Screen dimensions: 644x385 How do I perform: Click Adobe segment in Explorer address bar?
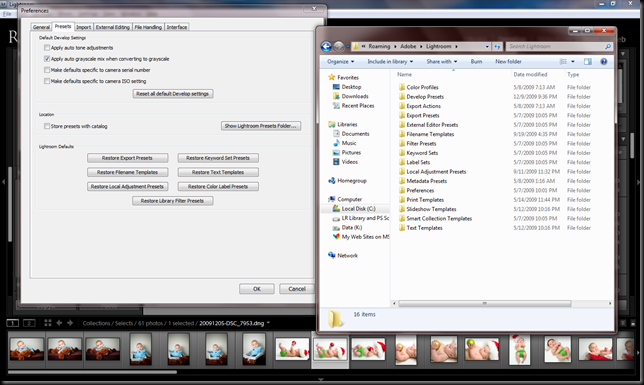click(x=408, y=46)
